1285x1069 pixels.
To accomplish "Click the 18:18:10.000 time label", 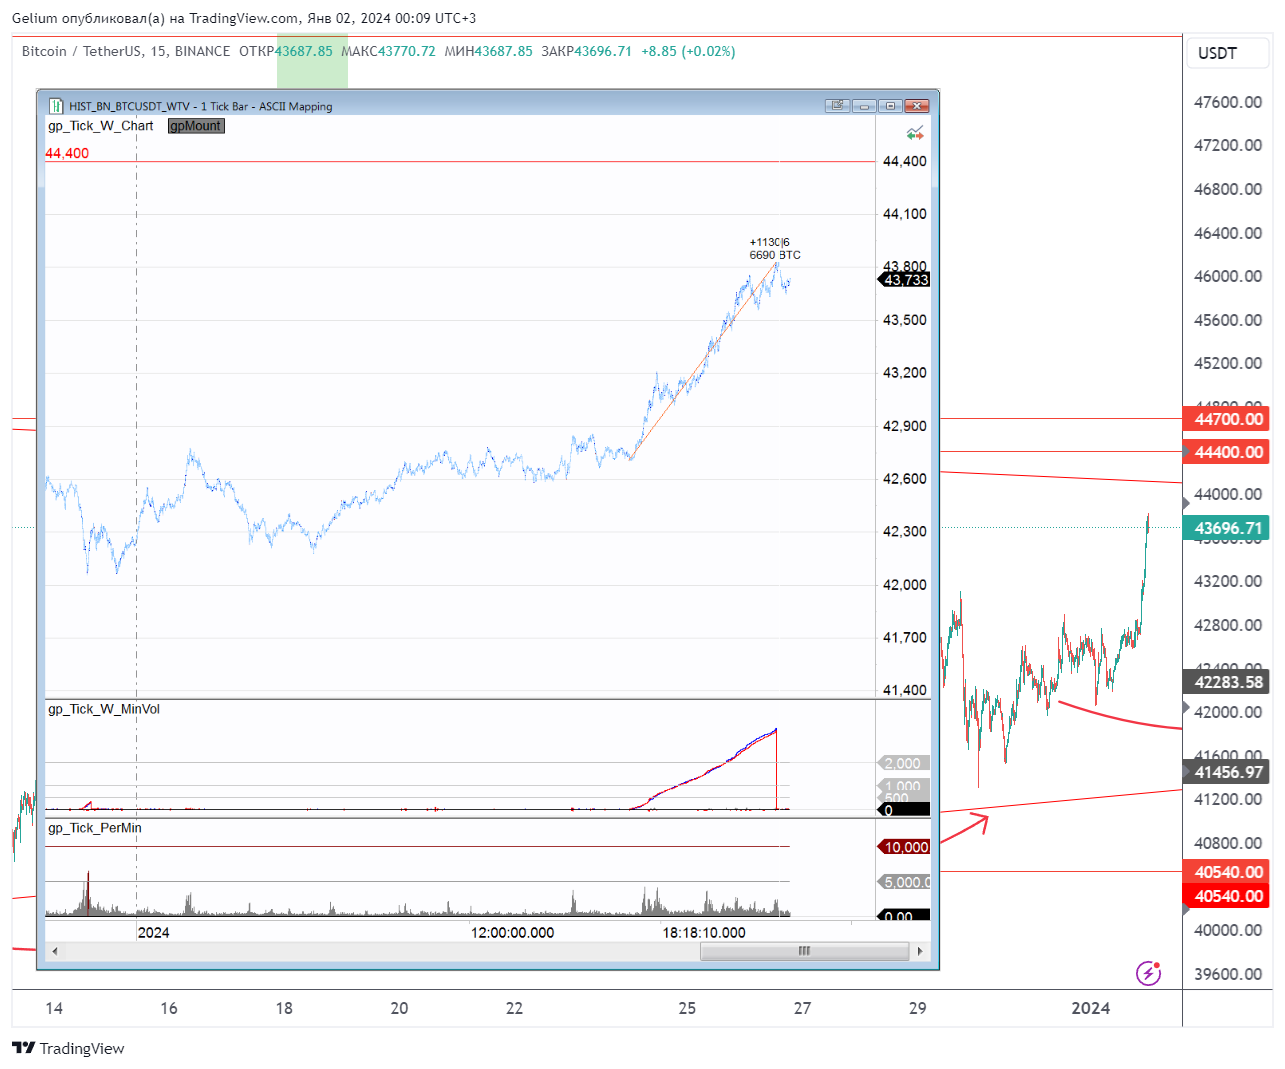I will (x=704, y=932).
